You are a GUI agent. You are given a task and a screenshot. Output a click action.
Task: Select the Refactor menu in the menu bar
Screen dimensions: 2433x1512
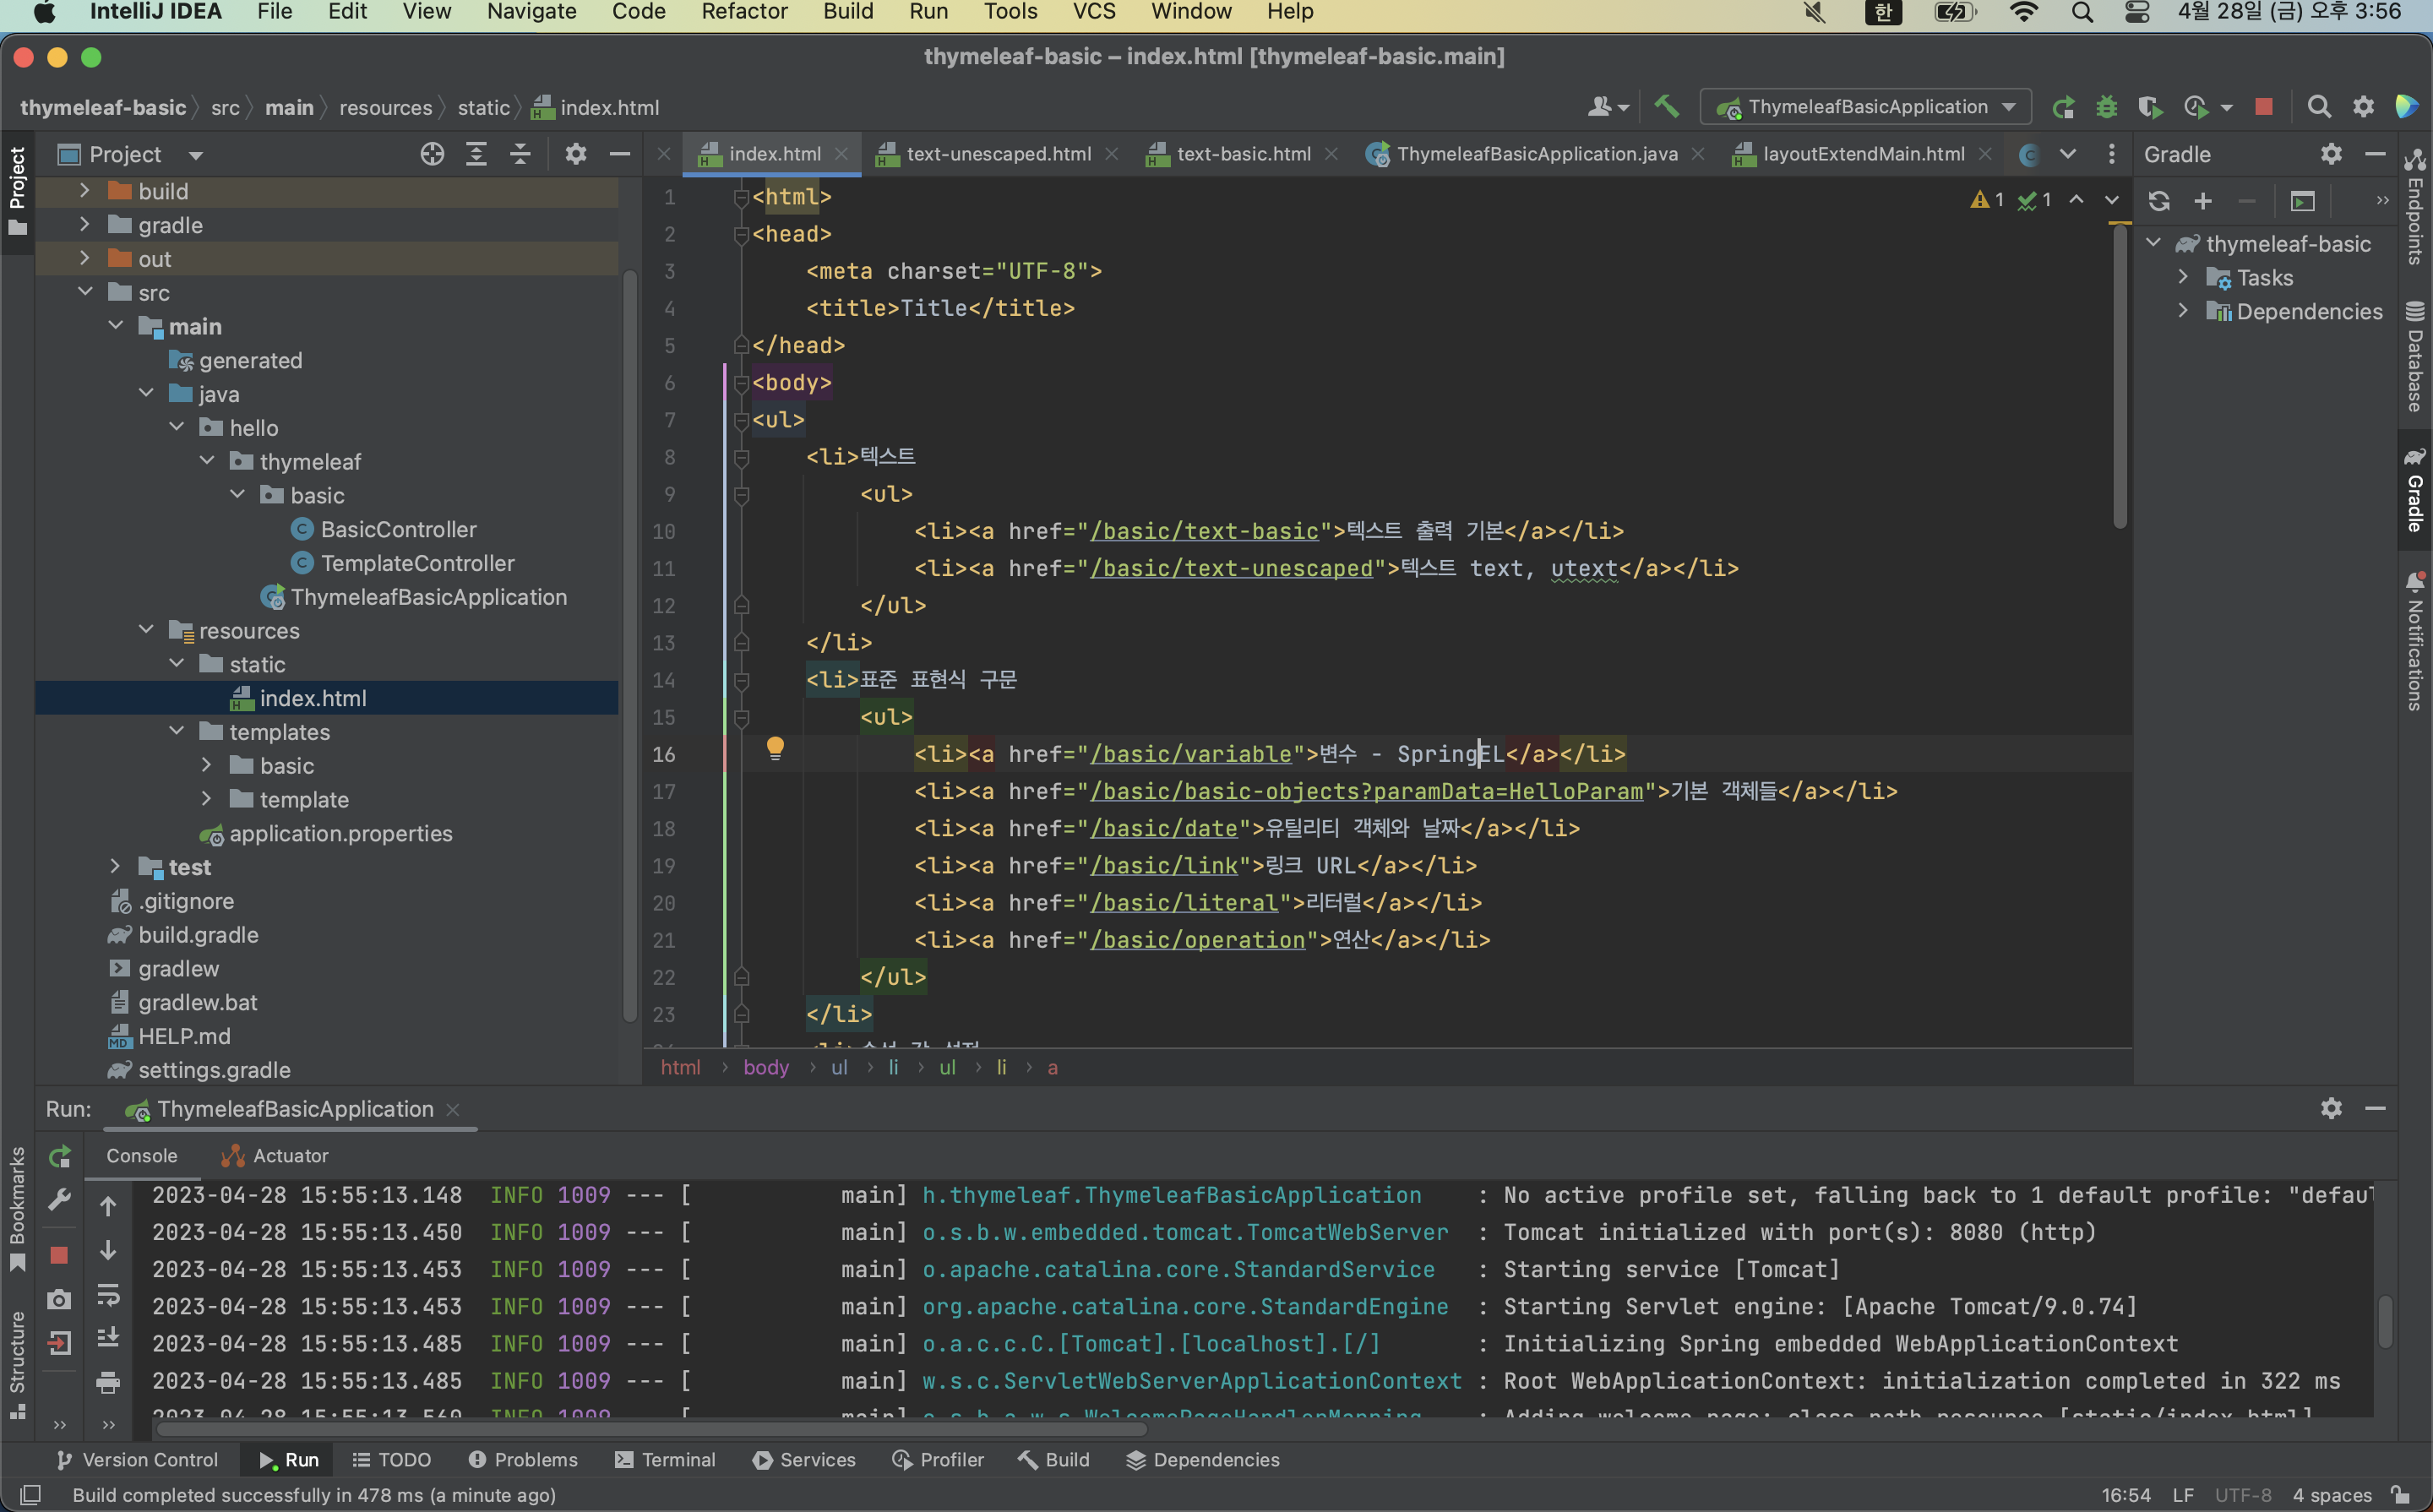point(743,12)
